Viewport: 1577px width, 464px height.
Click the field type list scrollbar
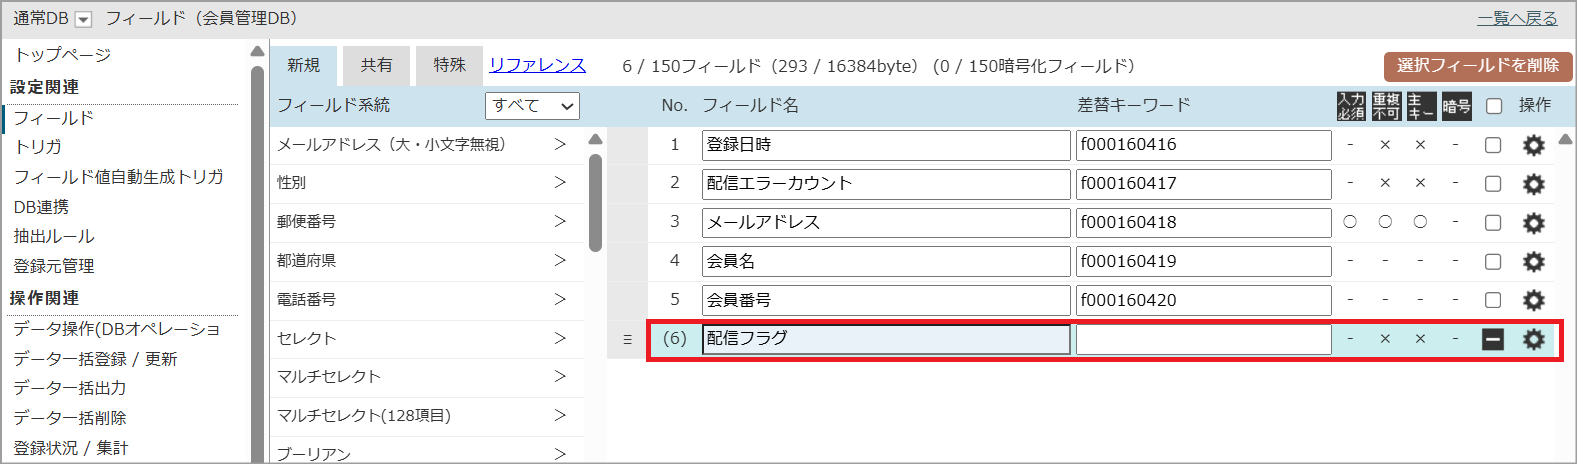(x=595, y=200)
